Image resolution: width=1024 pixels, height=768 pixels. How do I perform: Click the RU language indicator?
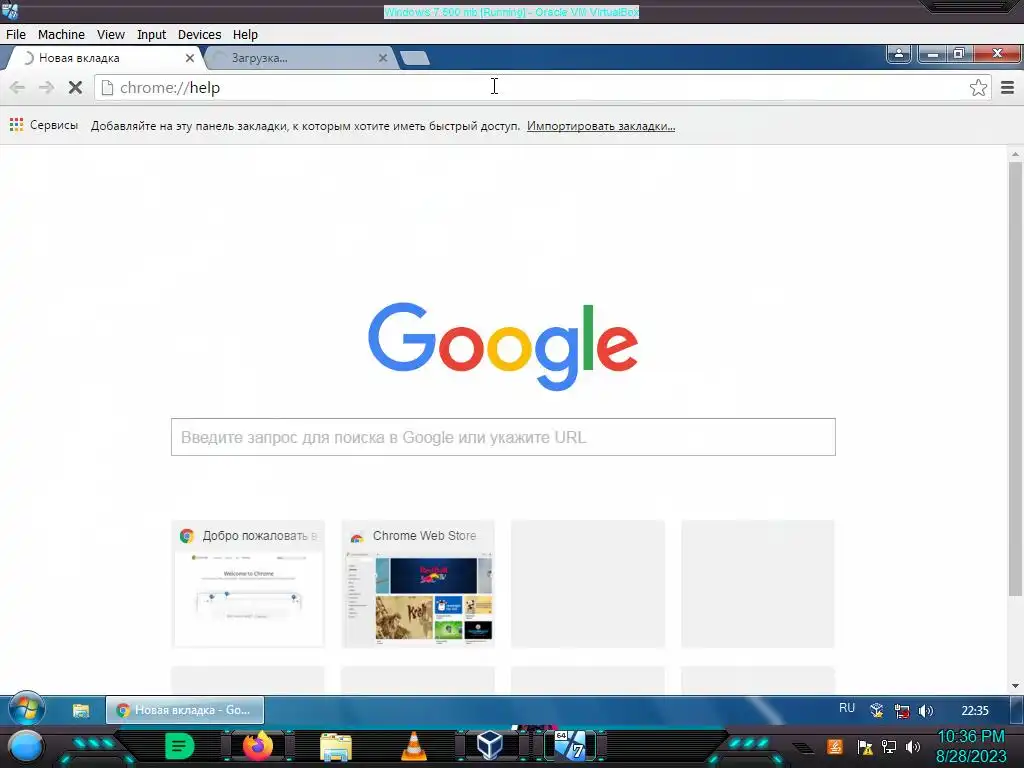(x=846, y=708)
